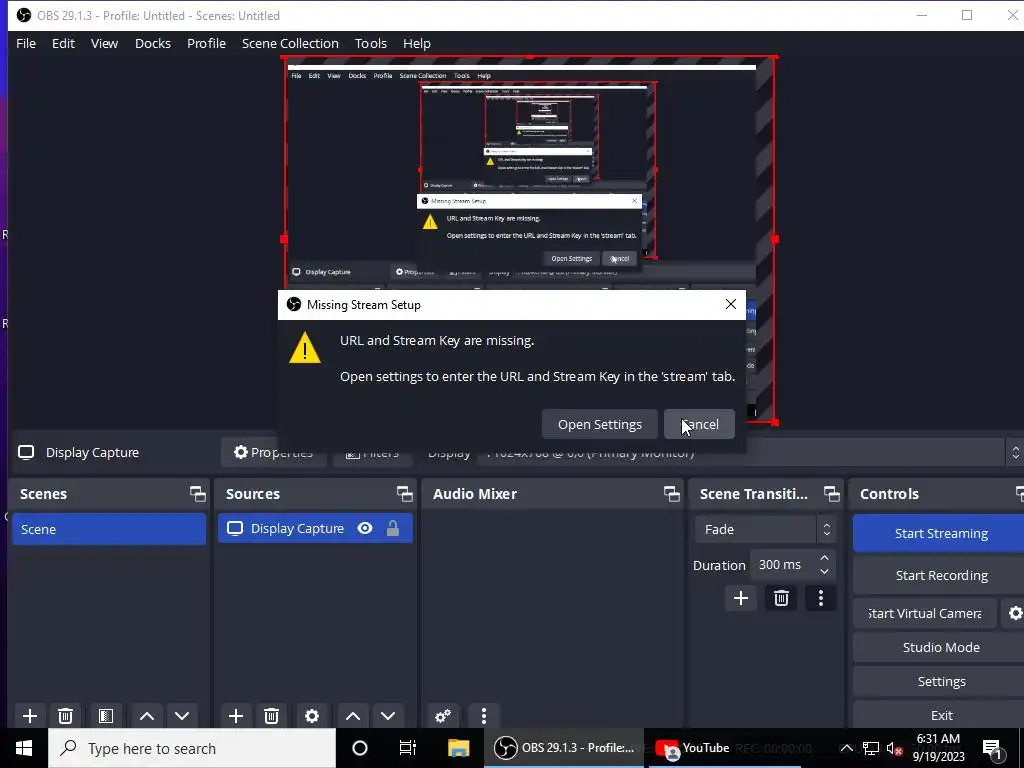Add a new source with plus icon

tap(236, 716)
